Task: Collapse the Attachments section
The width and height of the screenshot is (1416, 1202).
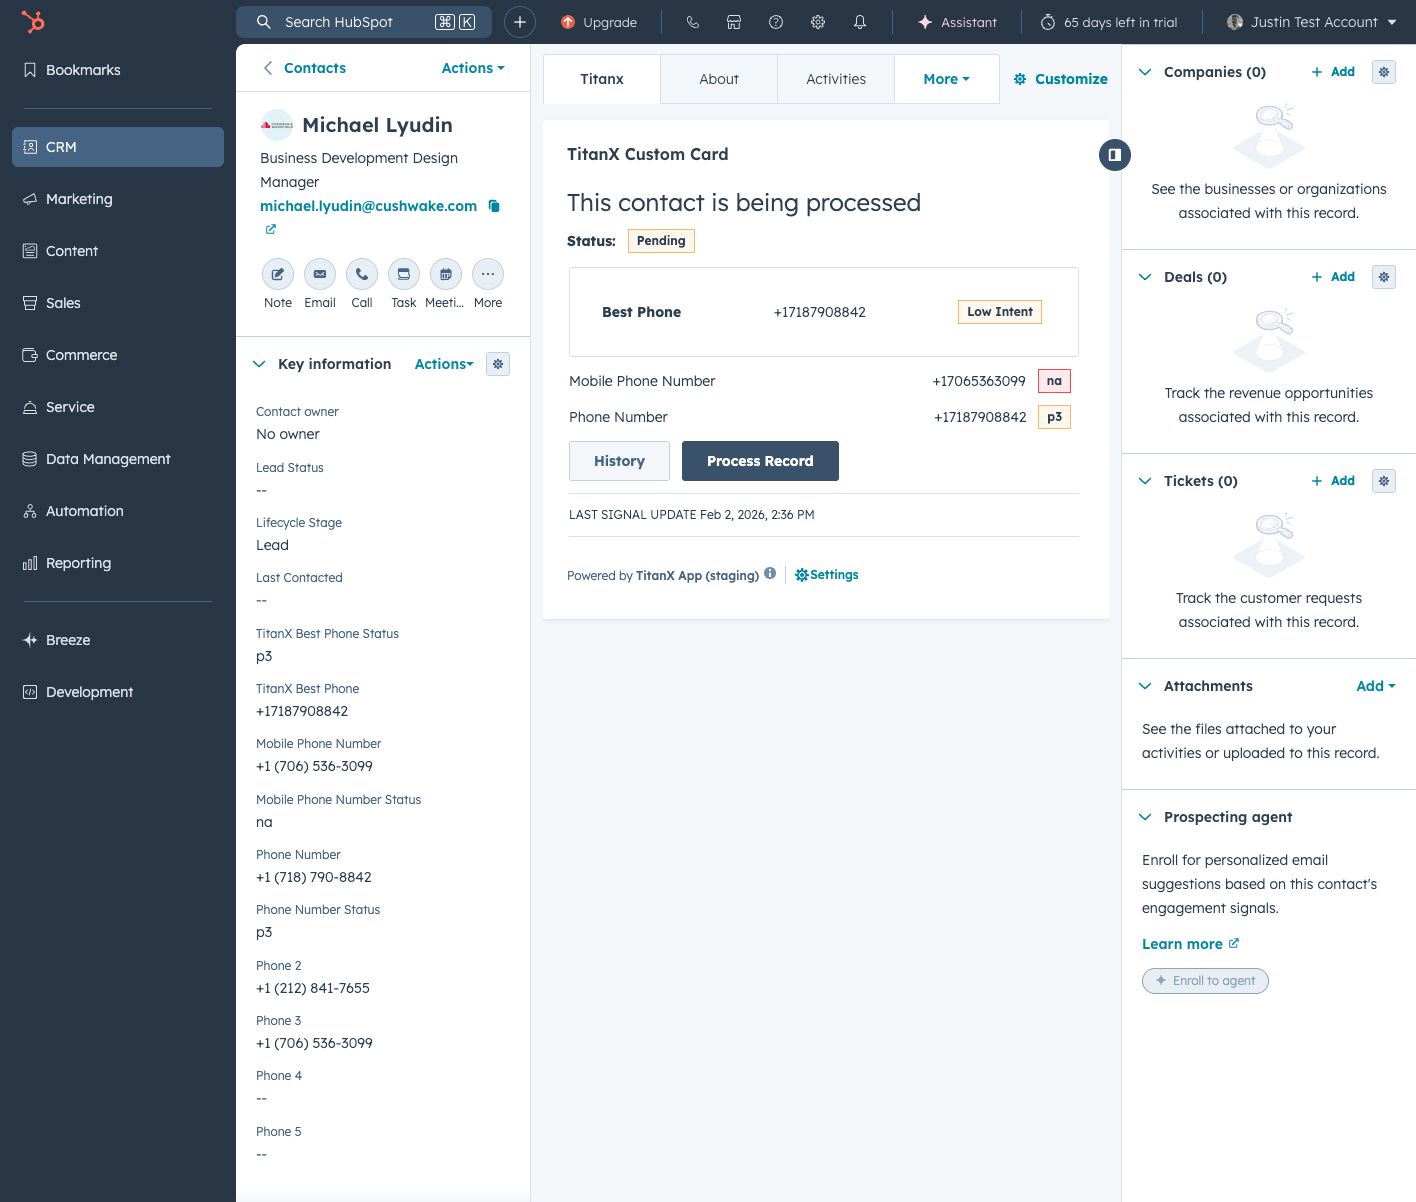Action: pyautogui.click(x=1145, y=686)
